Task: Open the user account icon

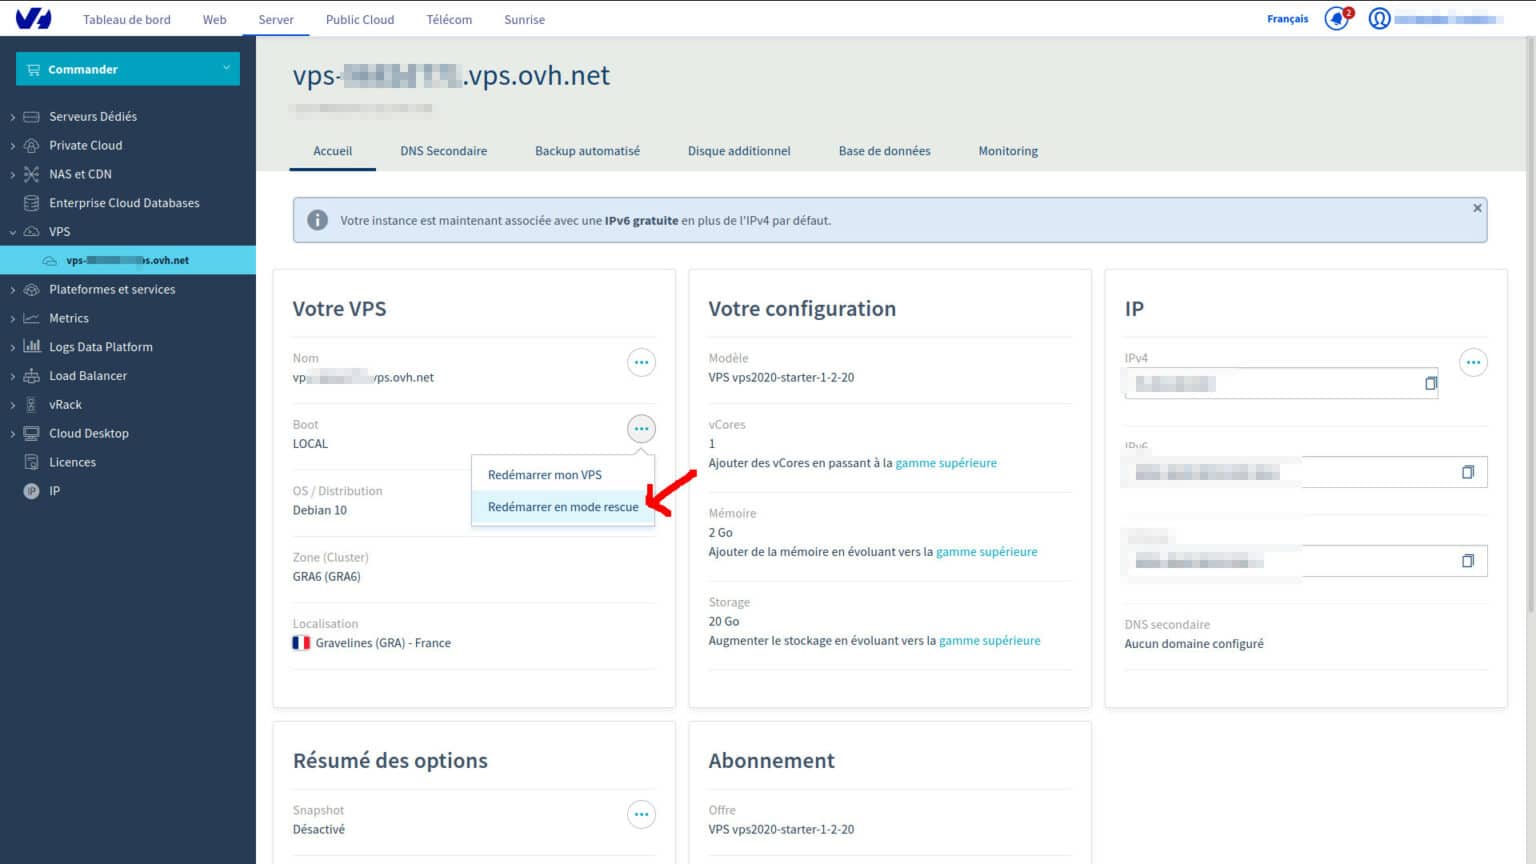Action: [1378, 17]
